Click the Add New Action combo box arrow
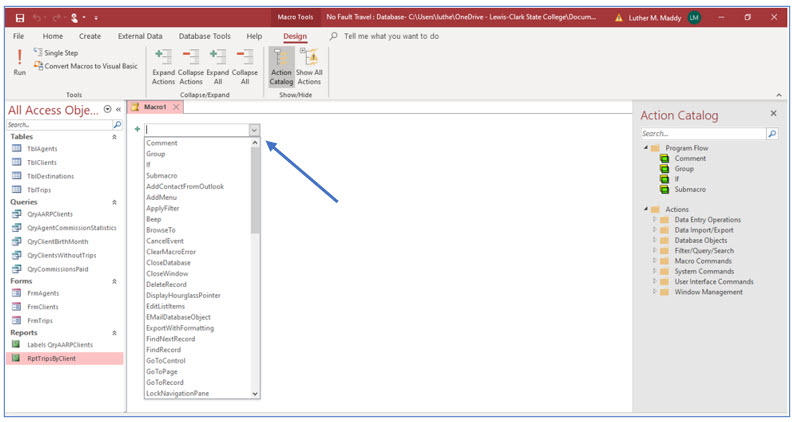This screenshot has height=422, width=804. tap(254, 130)
